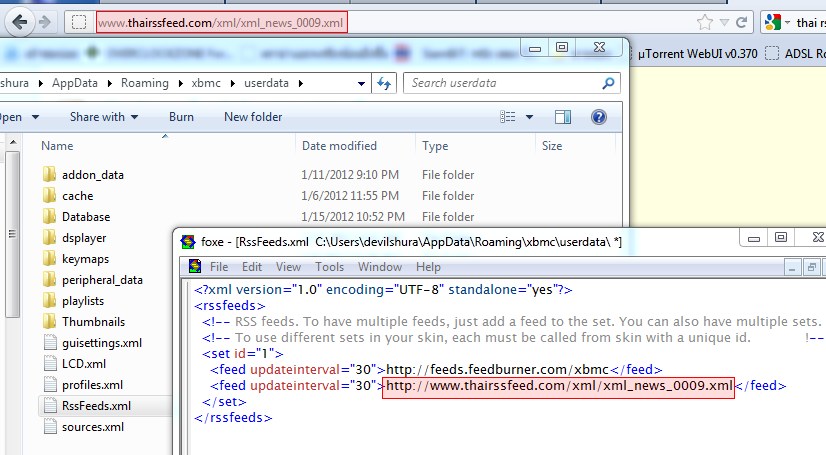Toggle the preview pane icon in Explorer
The image size is (826, 455).
[563, 117]
